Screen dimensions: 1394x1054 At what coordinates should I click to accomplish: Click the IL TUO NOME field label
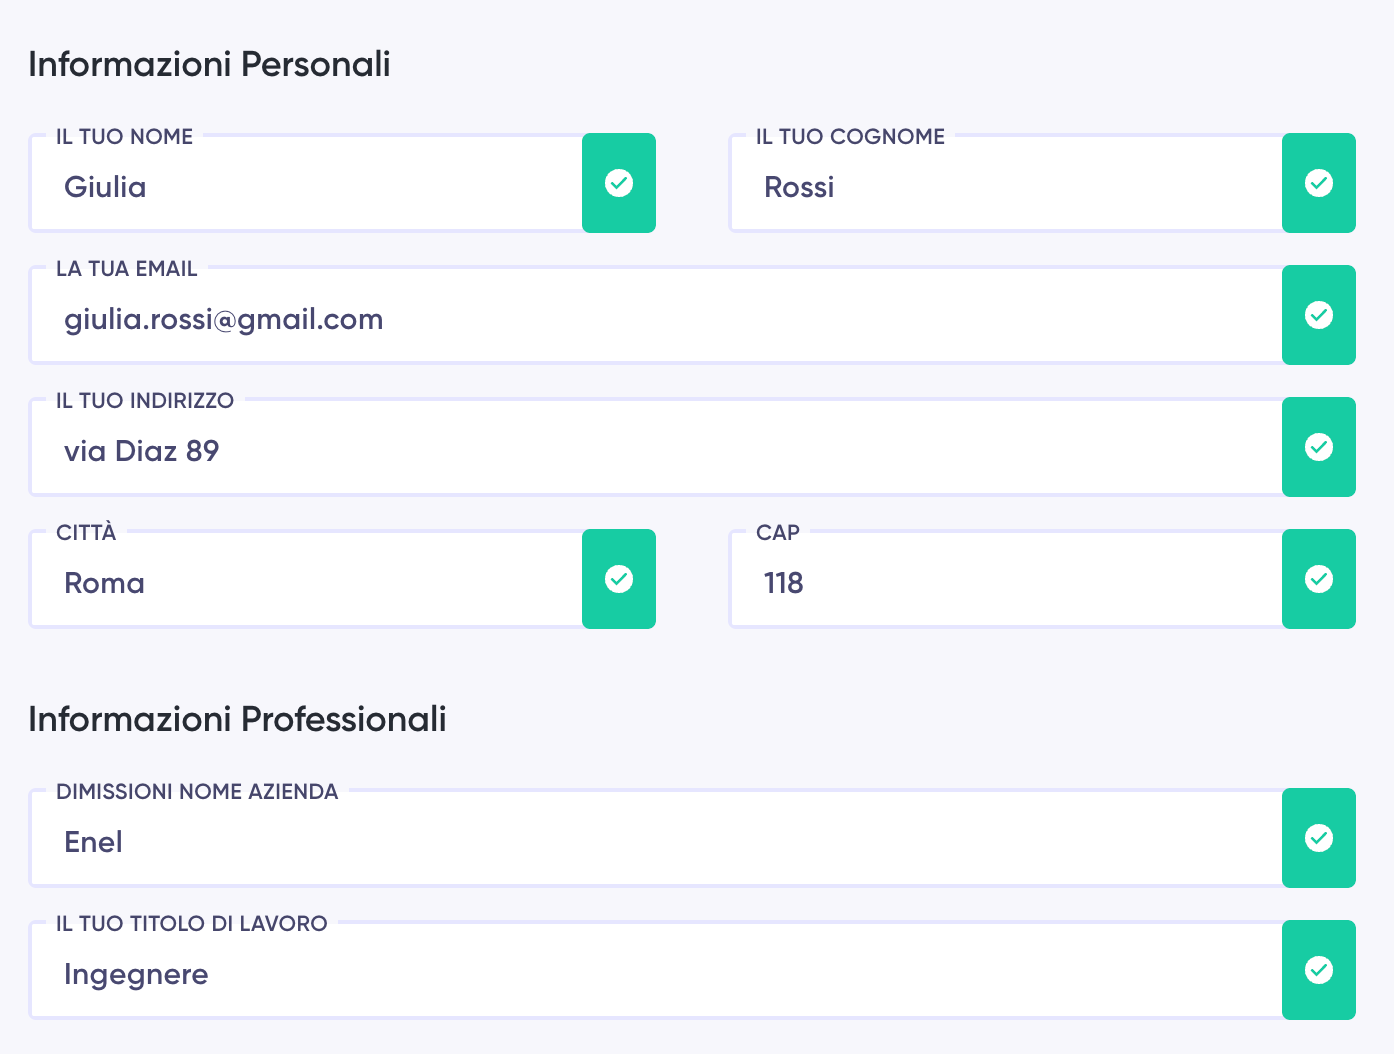click(x=125, y=137)
